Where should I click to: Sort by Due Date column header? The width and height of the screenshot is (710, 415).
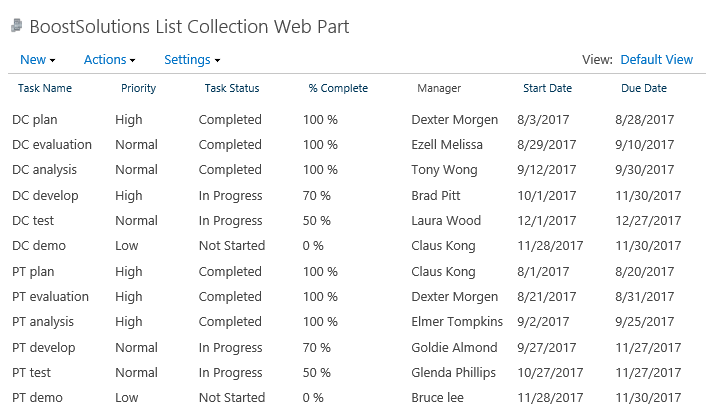[x=644, y=88]
